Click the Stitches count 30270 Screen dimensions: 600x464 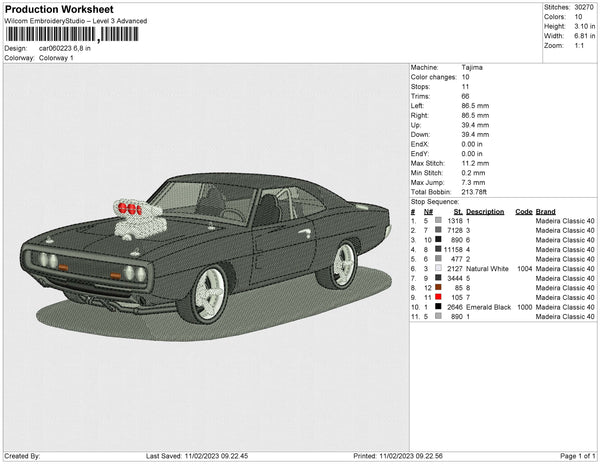(582, 9)
